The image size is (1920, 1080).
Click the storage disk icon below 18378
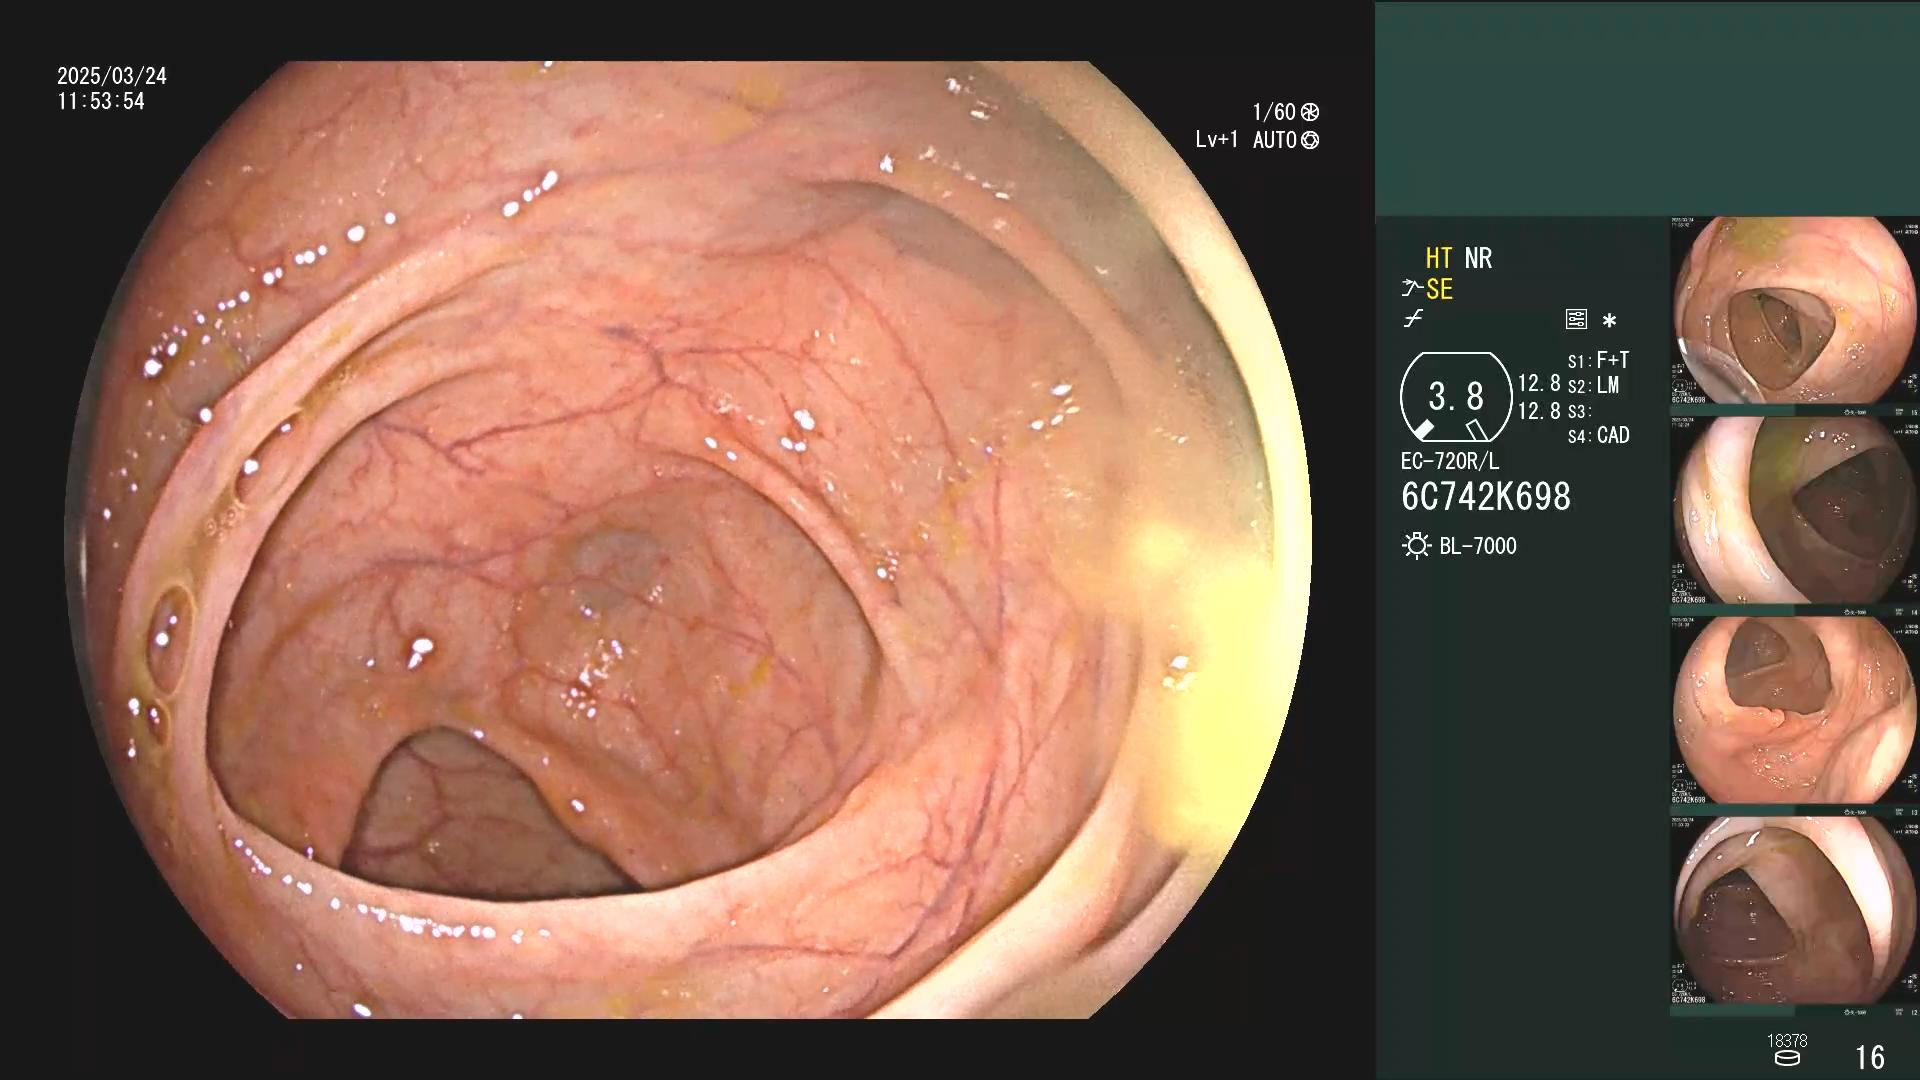[x=1787, y=1058]
